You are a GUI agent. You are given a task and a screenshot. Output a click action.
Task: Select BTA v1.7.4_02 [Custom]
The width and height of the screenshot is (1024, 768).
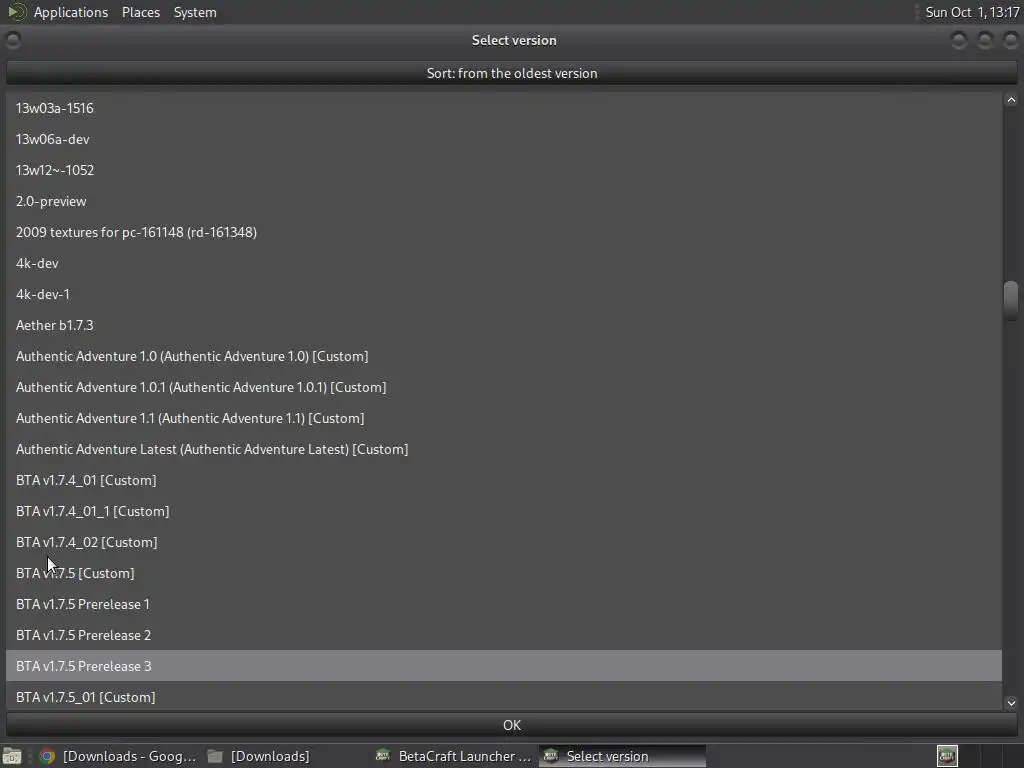(x=504, y=542)
